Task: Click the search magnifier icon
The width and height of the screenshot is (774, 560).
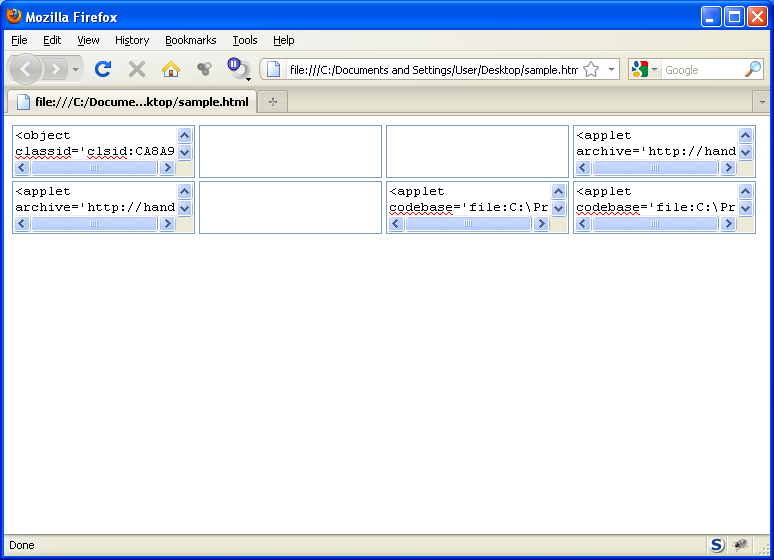Action: pyautogui.click(x=752, y=69)
